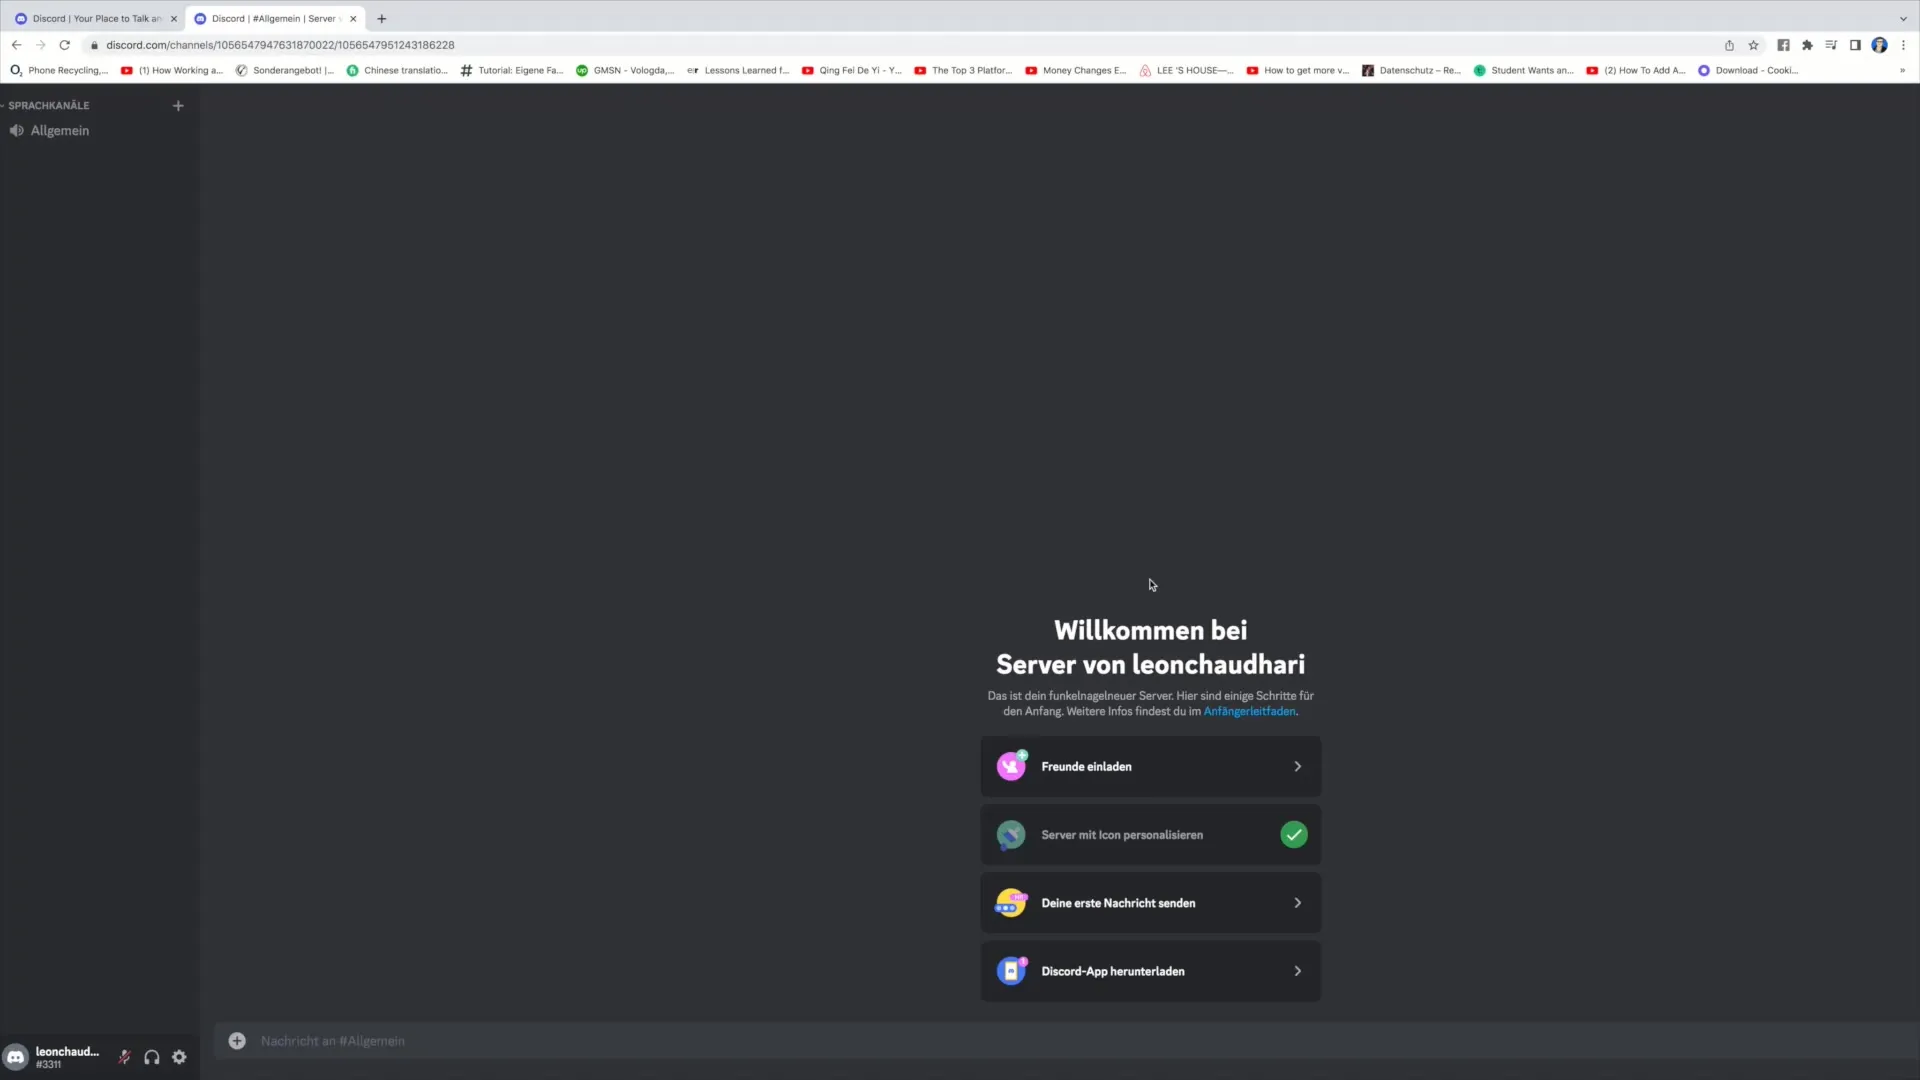1920x1080 pixels.
Task: Expand the Deine erste Nachricht senden option
Action: coord(1298,902)
